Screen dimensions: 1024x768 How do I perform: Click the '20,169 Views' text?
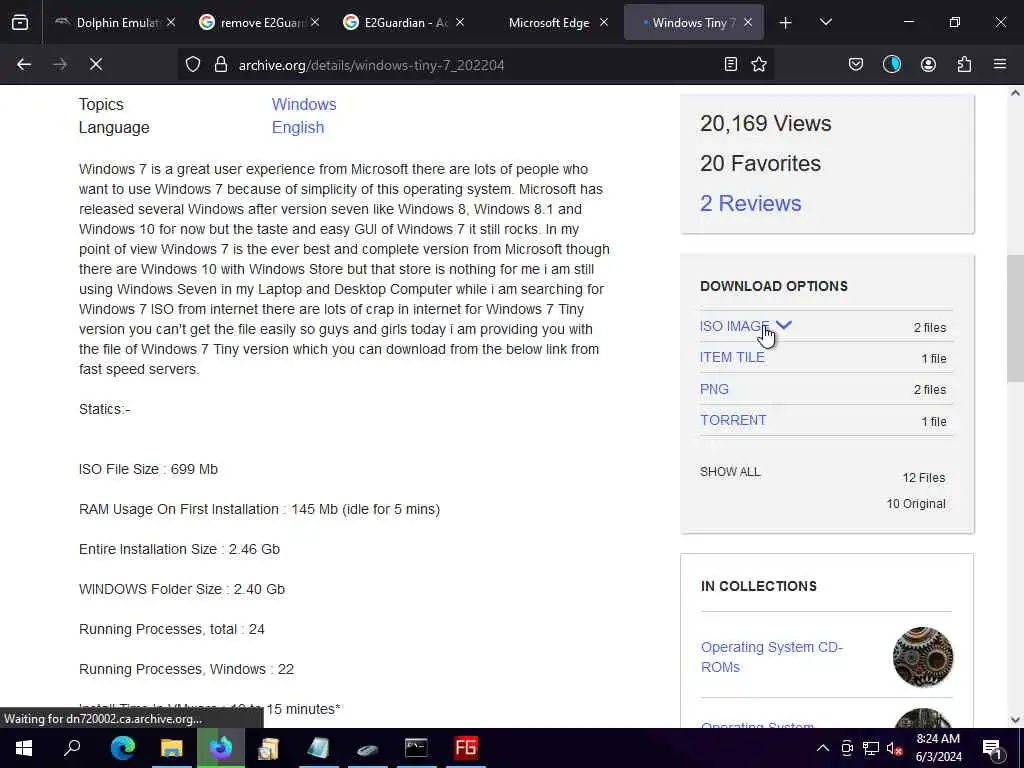click(x=765, y=123)
